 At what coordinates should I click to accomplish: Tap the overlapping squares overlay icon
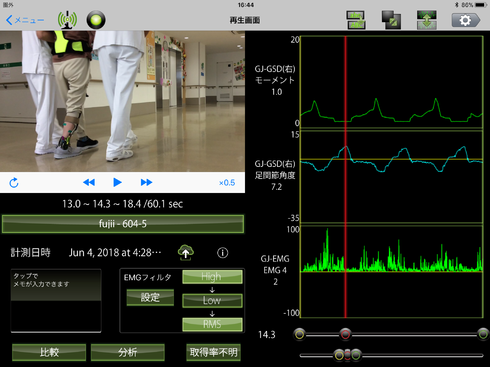[391, 20]
